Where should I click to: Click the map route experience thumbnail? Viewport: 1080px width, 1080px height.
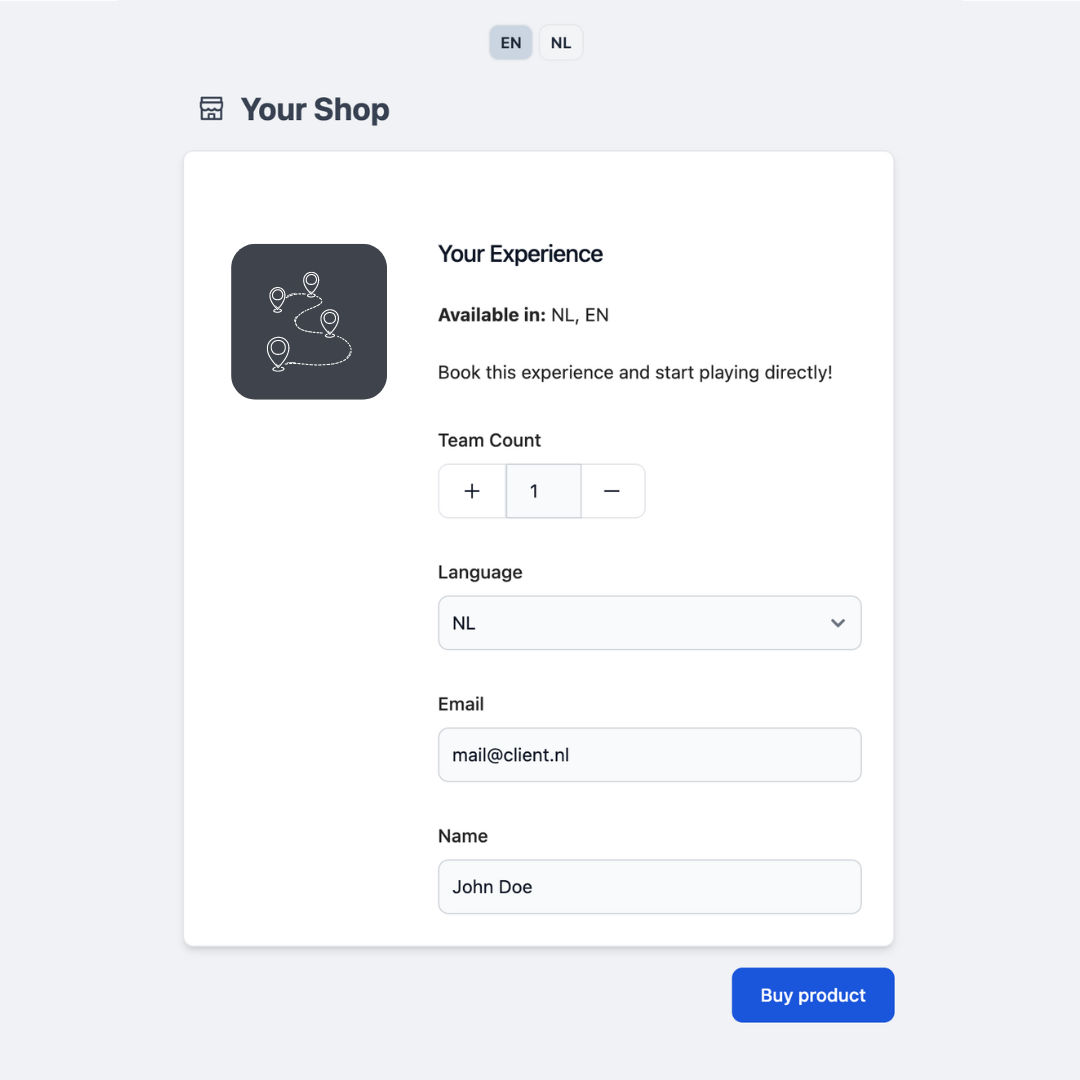tap(309, 322)
